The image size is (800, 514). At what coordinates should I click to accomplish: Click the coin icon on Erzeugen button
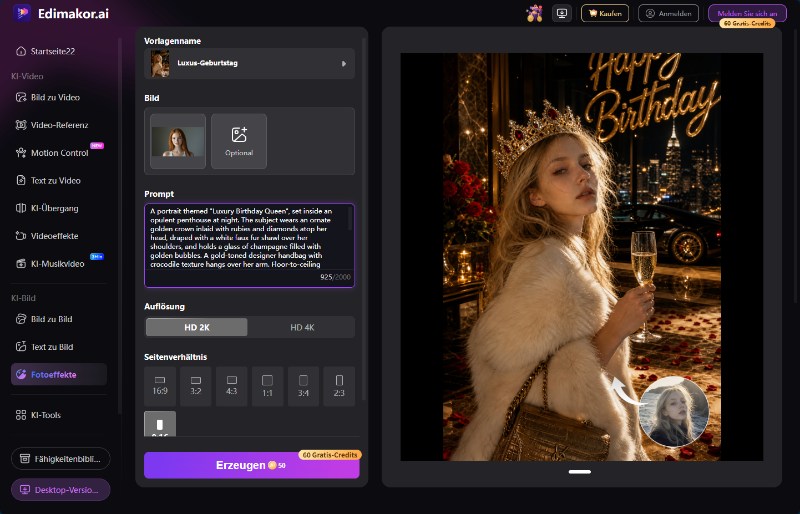click(x=272, y=465)
